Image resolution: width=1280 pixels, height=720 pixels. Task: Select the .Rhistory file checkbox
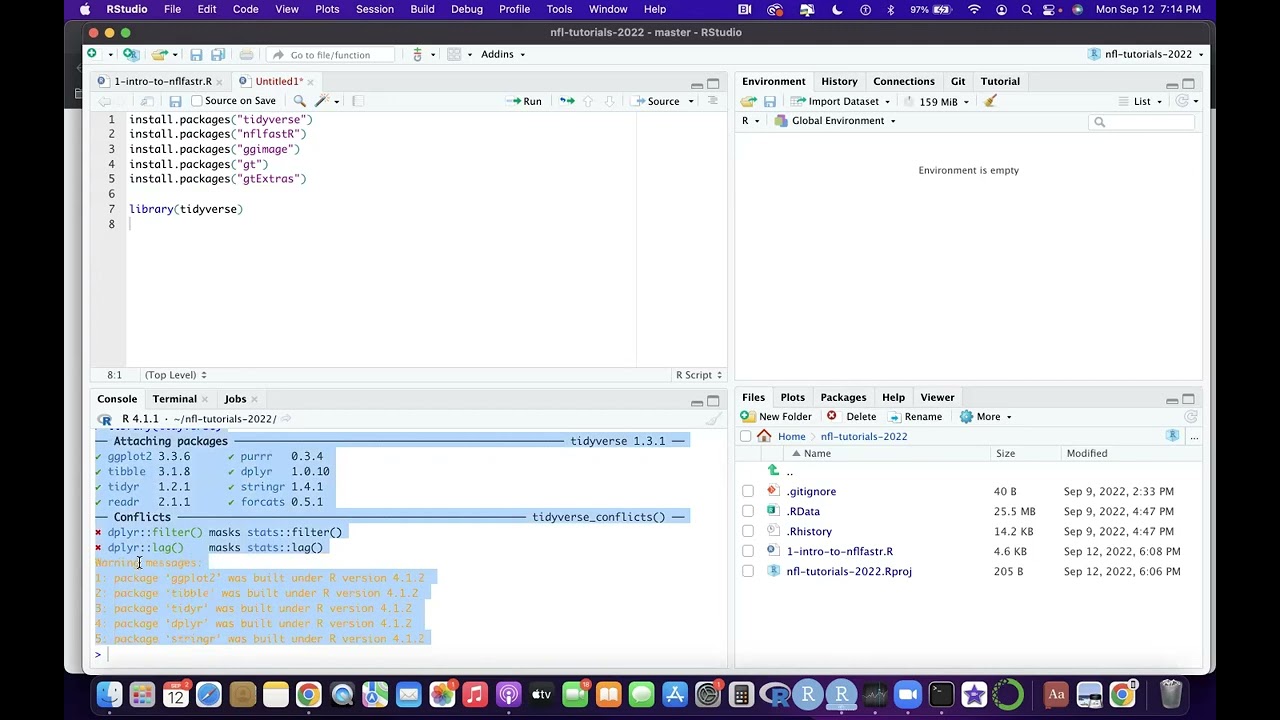[x=748, y=531]
